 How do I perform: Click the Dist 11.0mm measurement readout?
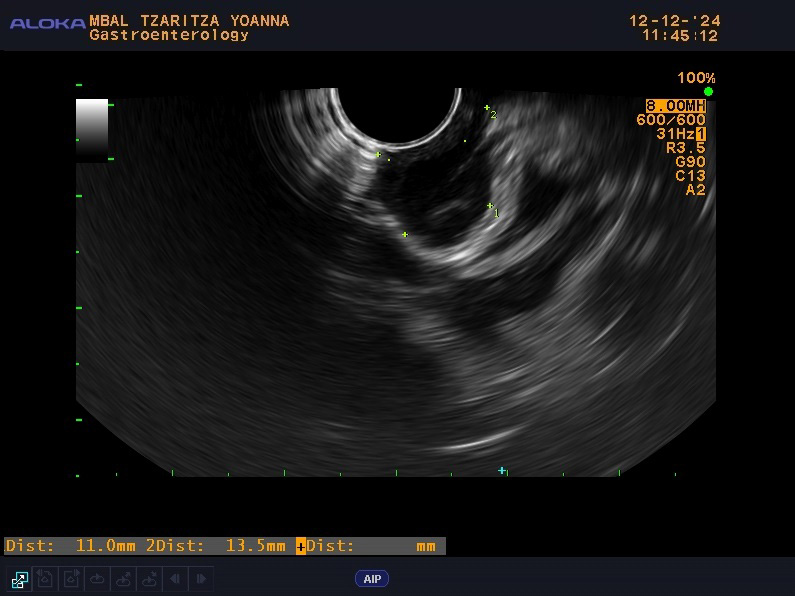tap(70, 546)
